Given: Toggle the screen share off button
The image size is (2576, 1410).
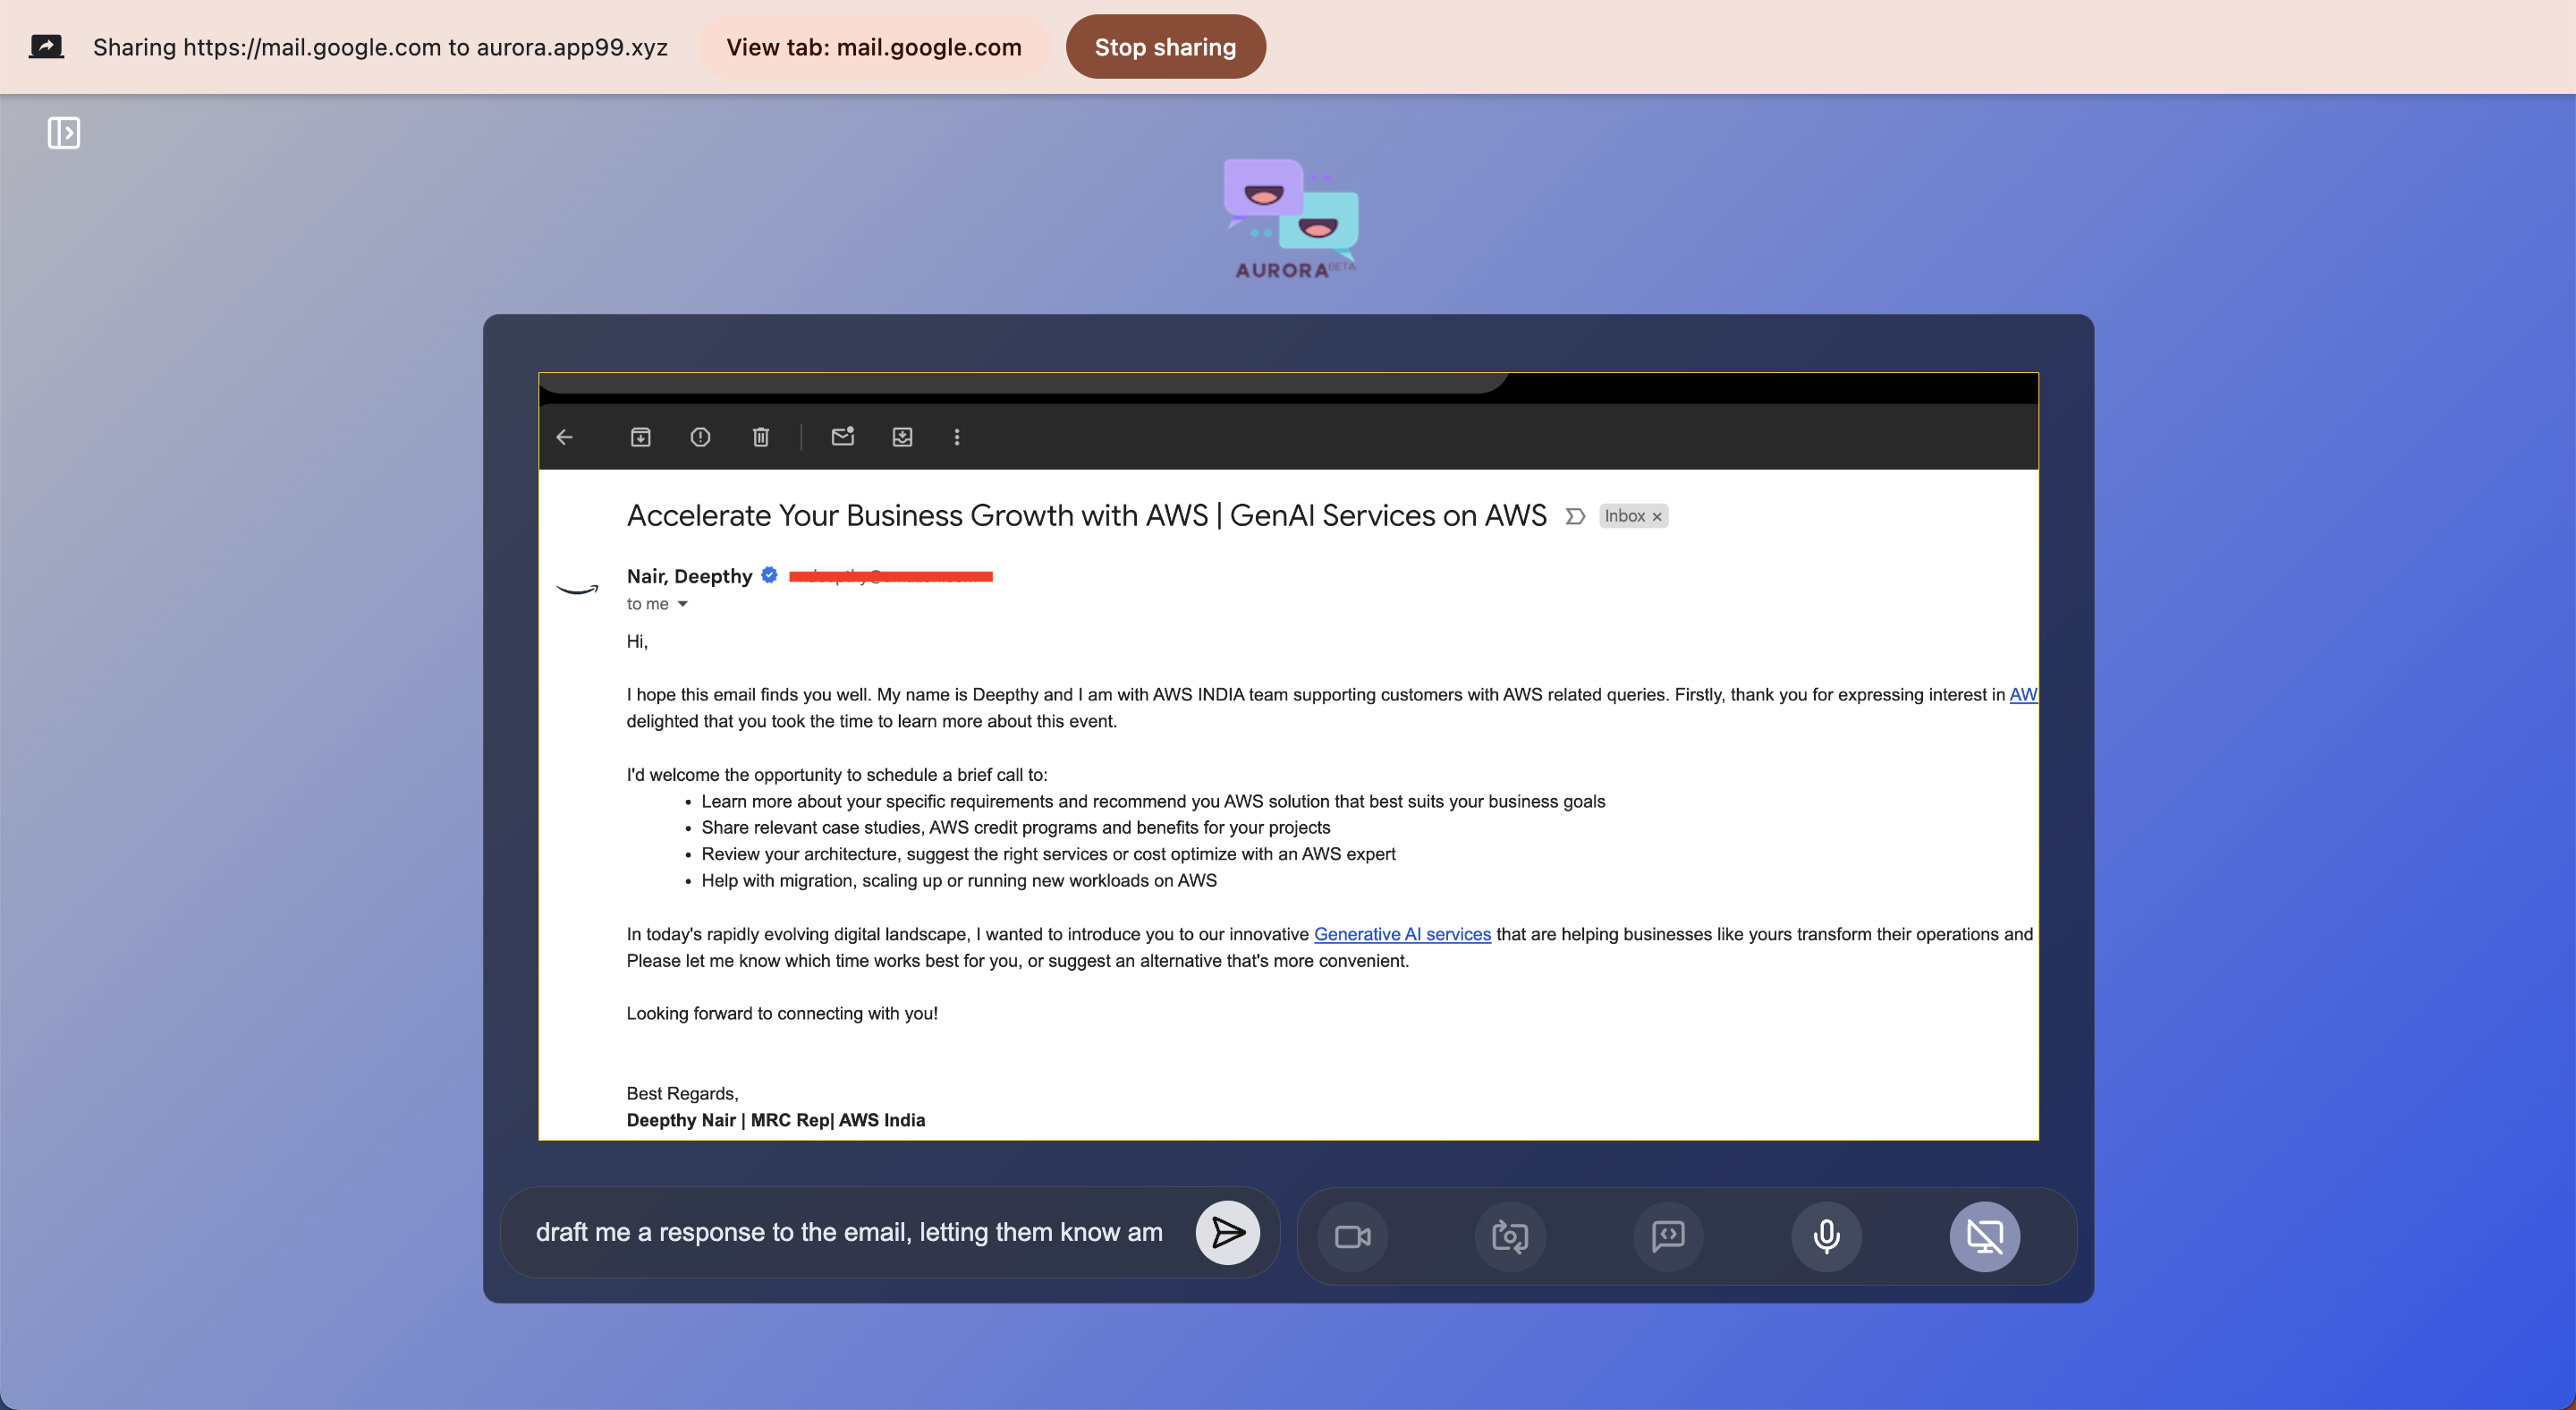Looking at the screenshot, I should pyautogui.click(x=1984, y=1236).
